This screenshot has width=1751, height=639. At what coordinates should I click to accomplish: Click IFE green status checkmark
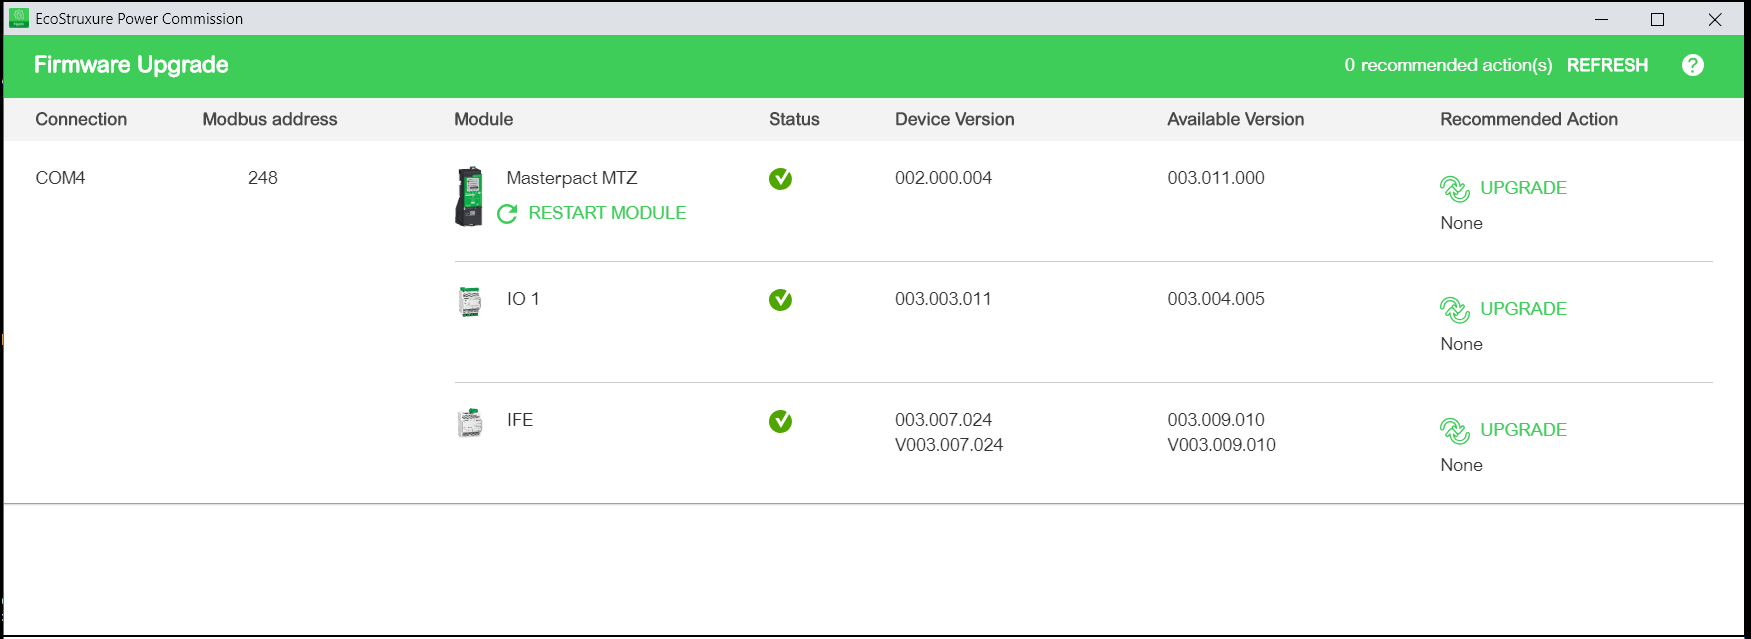780,421
